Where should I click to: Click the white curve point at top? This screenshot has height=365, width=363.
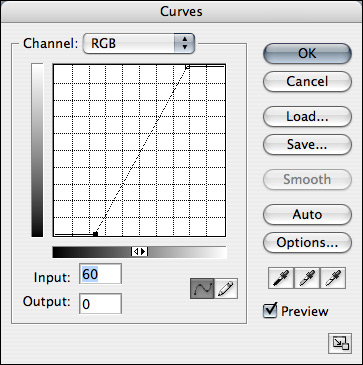(187, 67)
